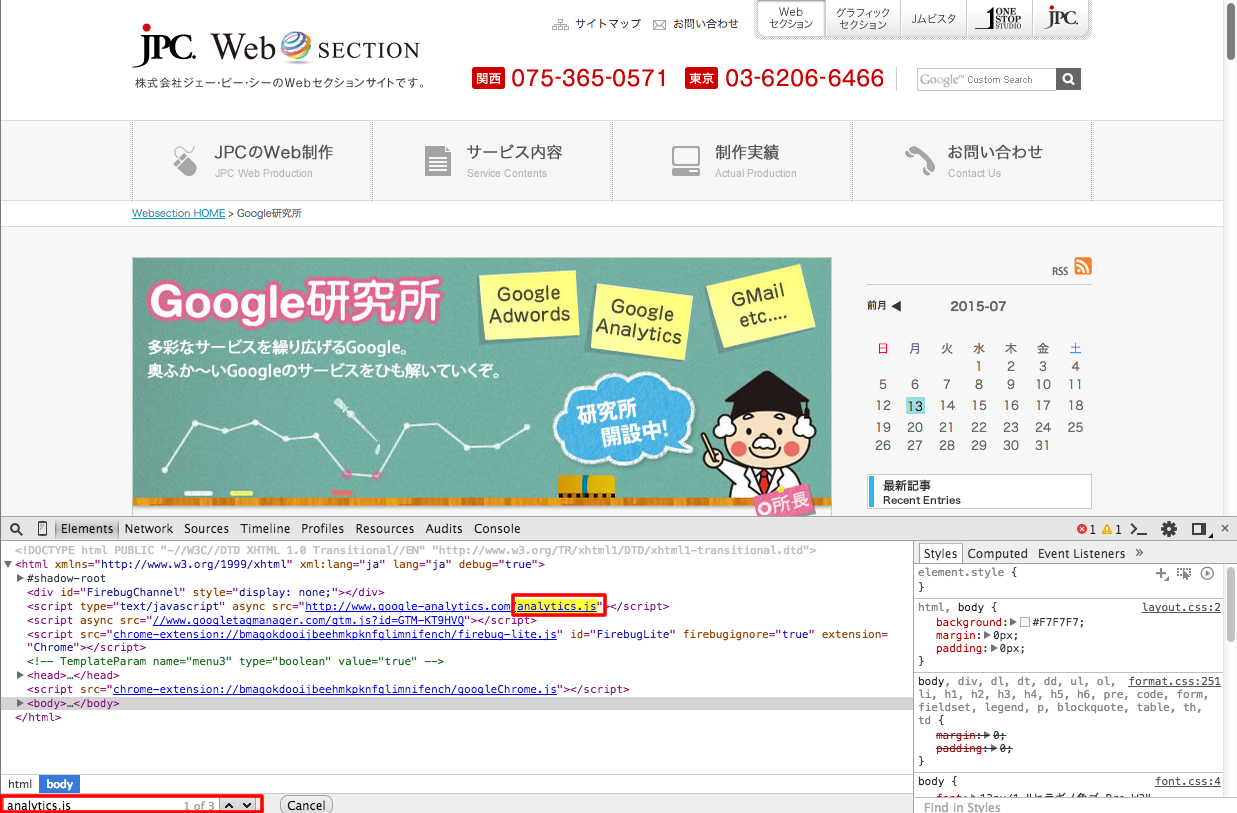The width and height of the screenshot is (1237, 813).
Task: Click the firebug-lite.js script link
Action: 335,634
